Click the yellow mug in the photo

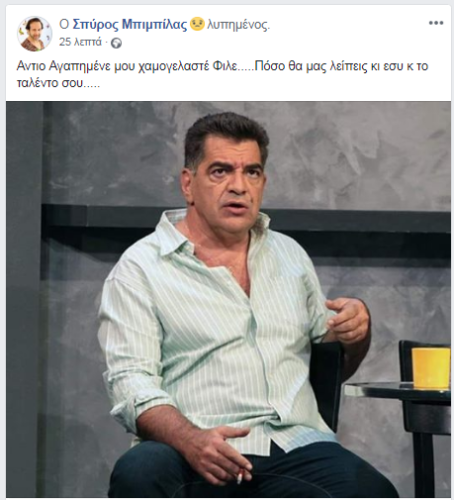click(x=431, y=368)
